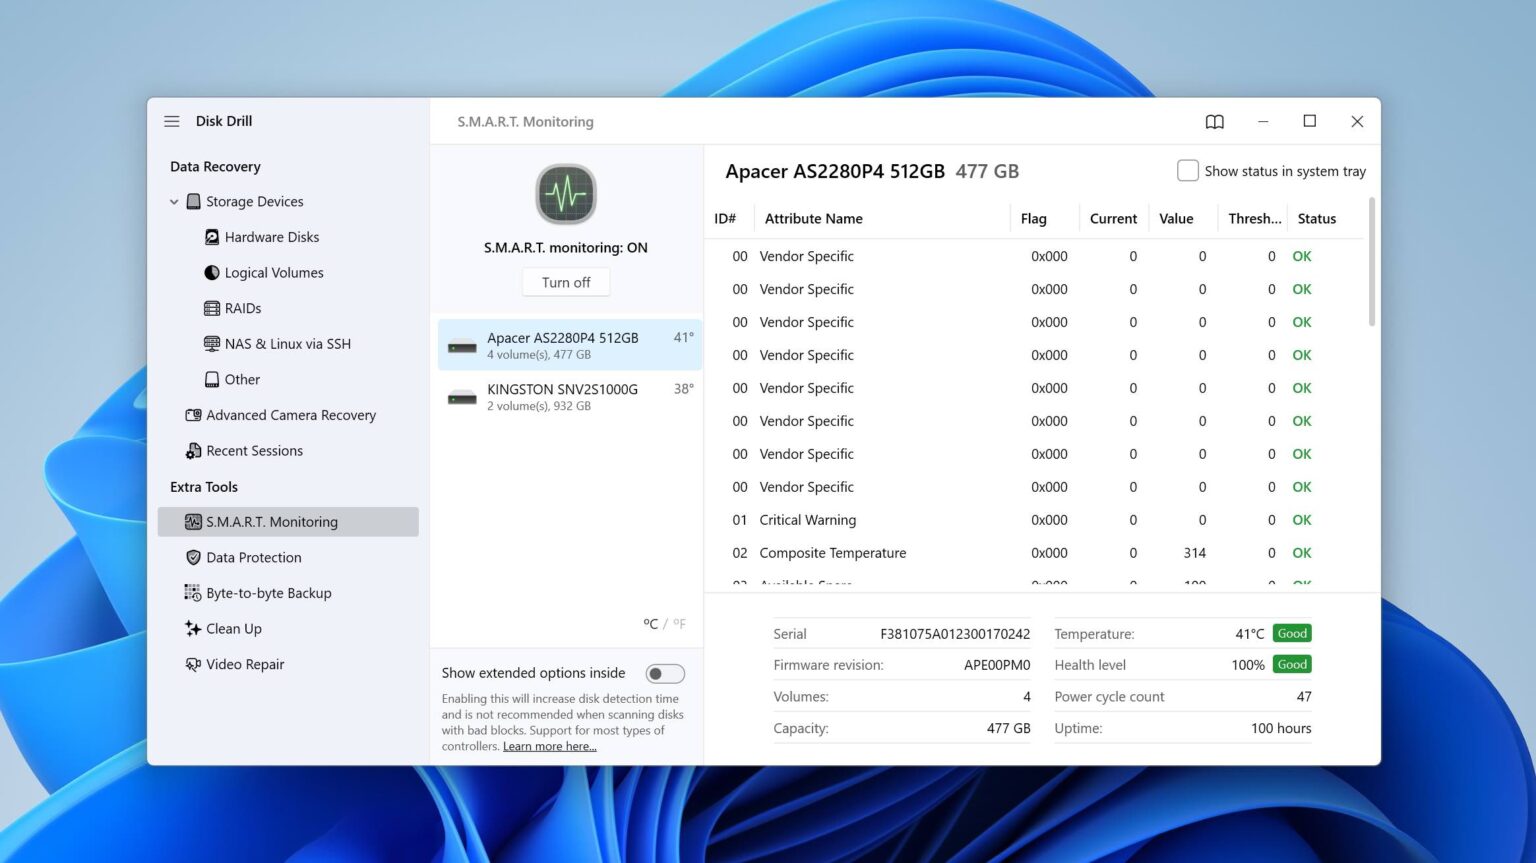The width and height of the screenshot is (1536, 863).
Task: Switch temperature units to Fahrenheit
Action: tap(680, 624)
